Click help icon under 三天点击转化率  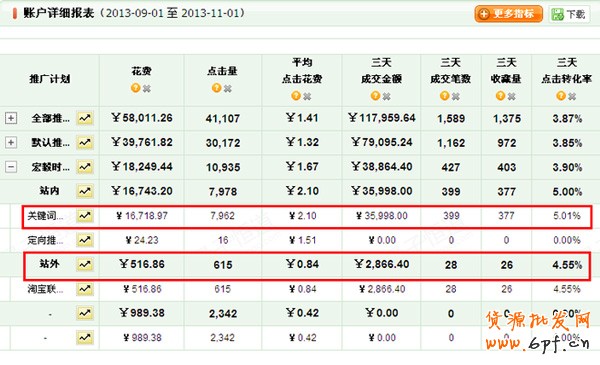(561, 96)
